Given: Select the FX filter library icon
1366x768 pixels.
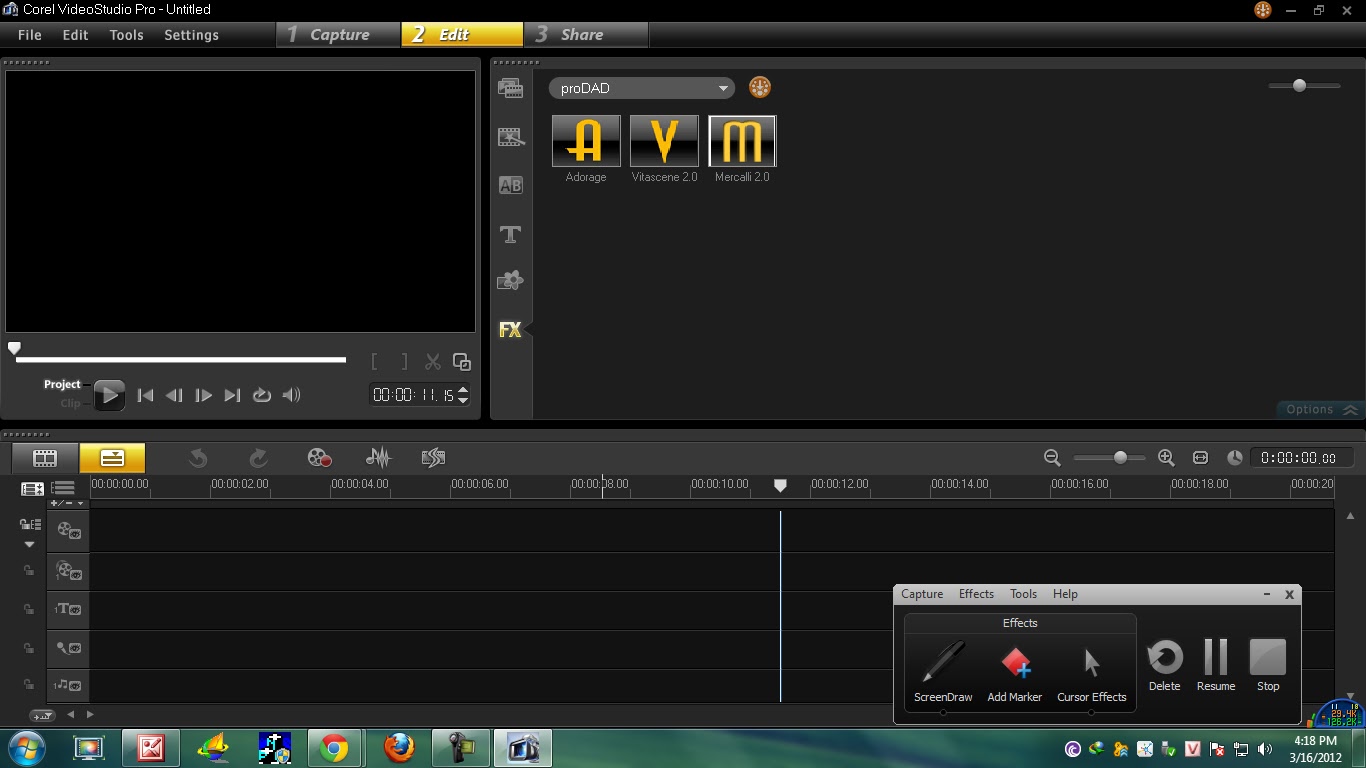Looking at the screenshot, I should (x=510, y=329).
